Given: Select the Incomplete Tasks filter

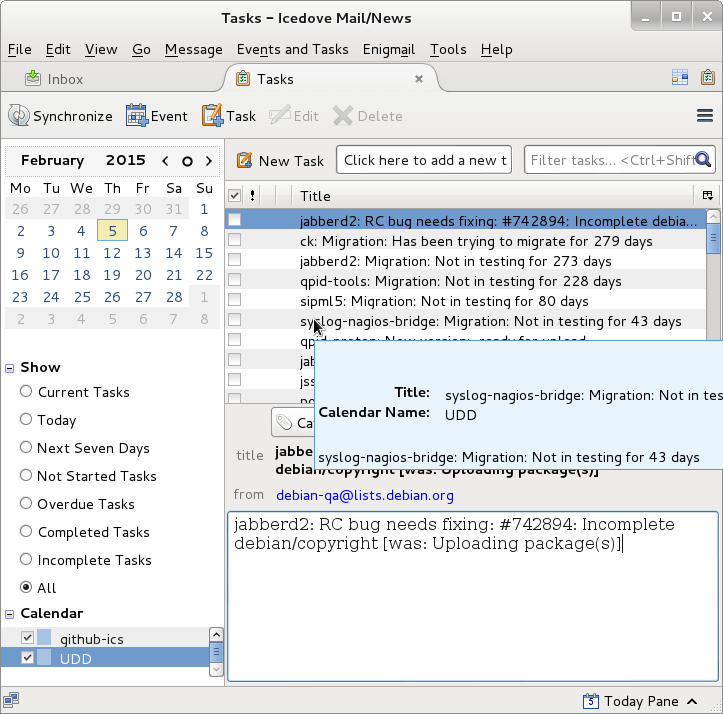Looking at the screenshot, I should 26,559.
